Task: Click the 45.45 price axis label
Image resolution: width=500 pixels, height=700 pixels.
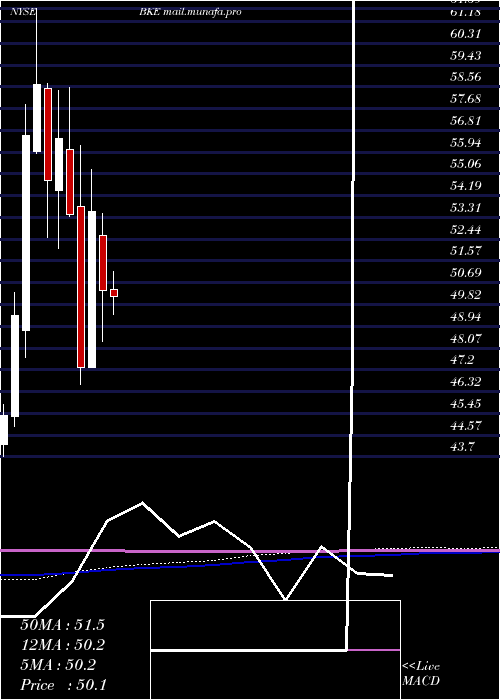Action: pos(466,404)
